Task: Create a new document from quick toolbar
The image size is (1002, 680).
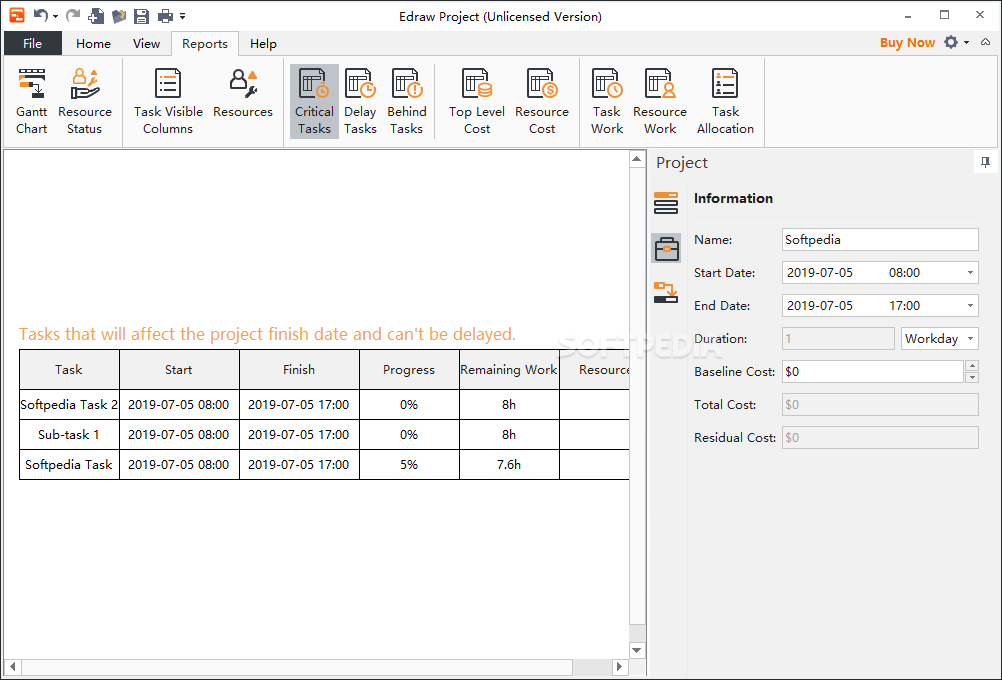Action: pyautogui.click(x=96, y=15)
